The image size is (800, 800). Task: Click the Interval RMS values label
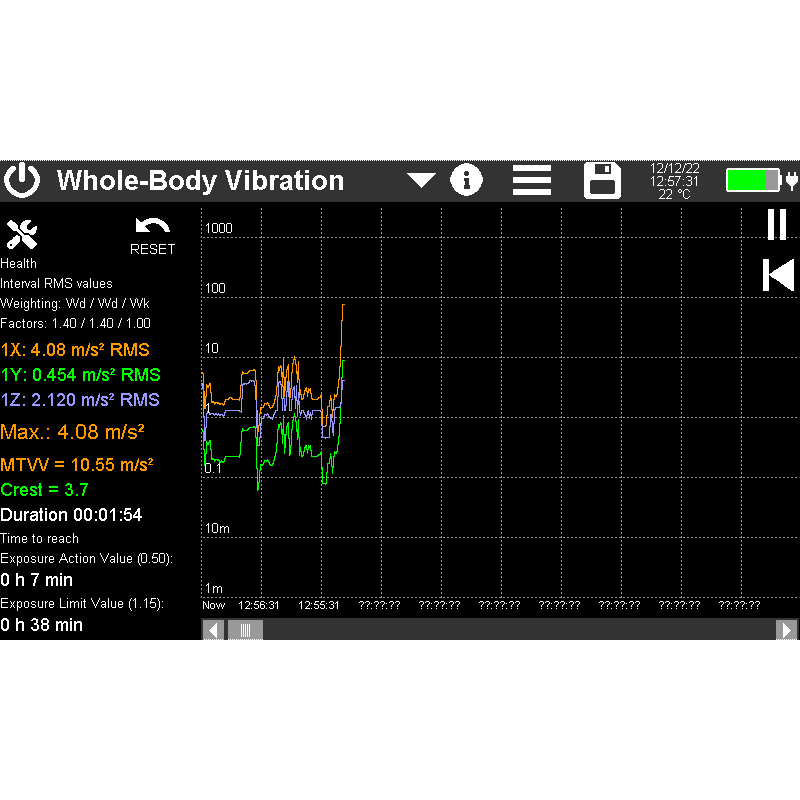tap(56, 284)
